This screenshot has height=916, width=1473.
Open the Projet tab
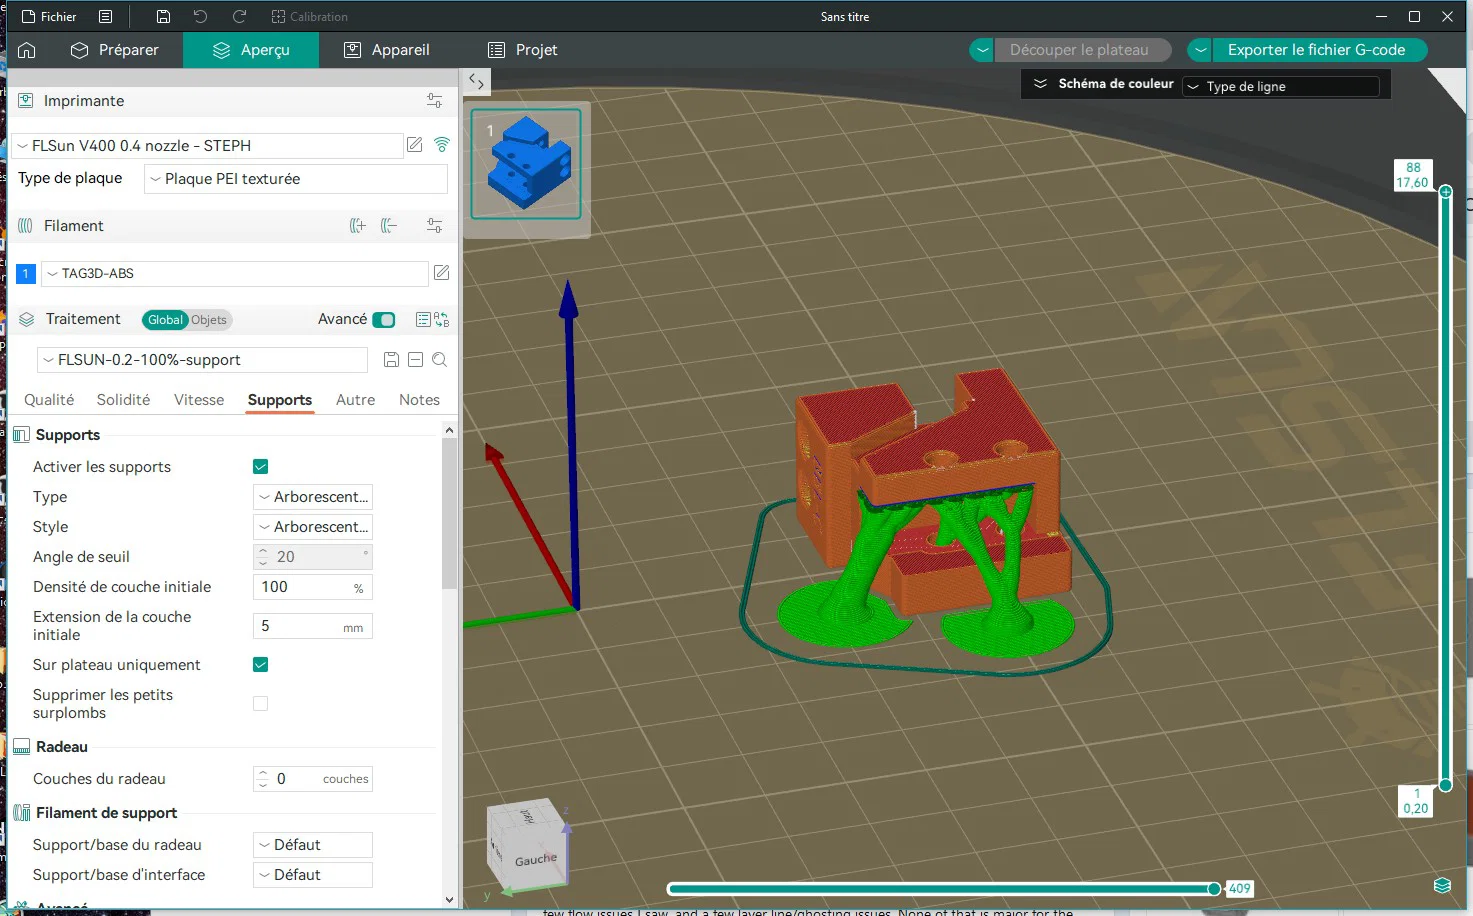(x=522, y=50)
